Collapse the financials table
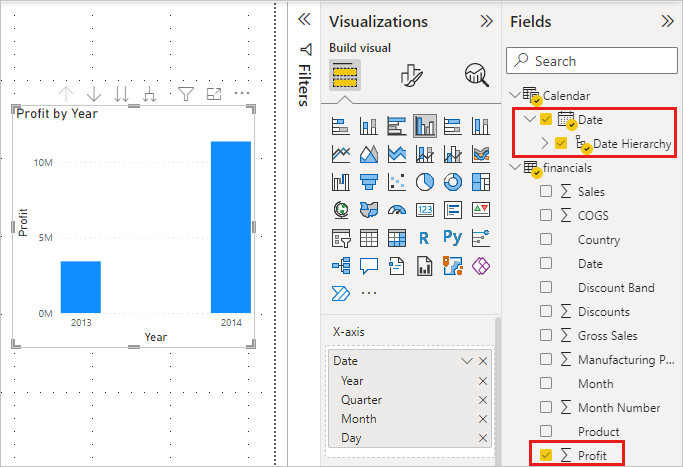Viewport: 683px width, 467px height. [515, 167]
